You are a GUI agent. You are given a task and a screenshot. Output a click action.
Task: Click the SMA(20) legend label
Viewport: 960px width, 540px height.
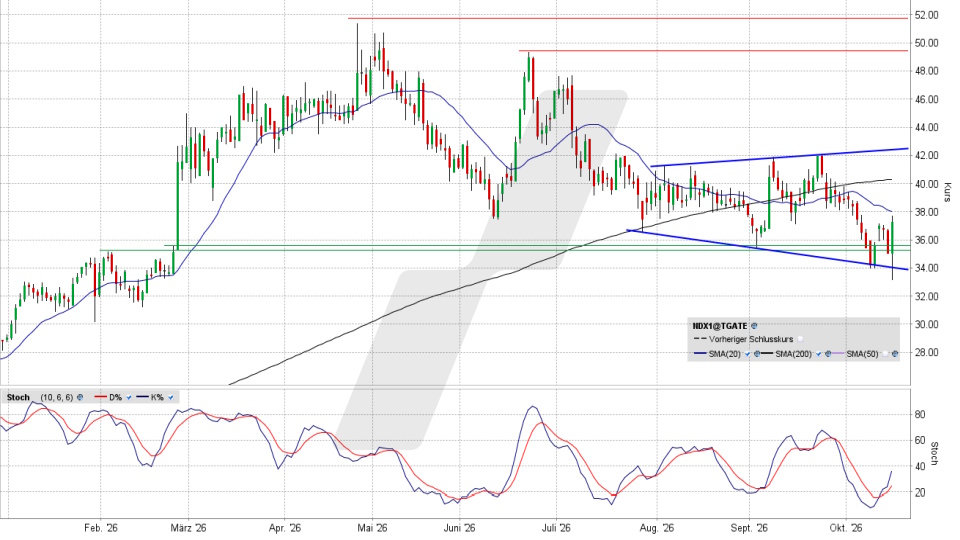(724, 354)
